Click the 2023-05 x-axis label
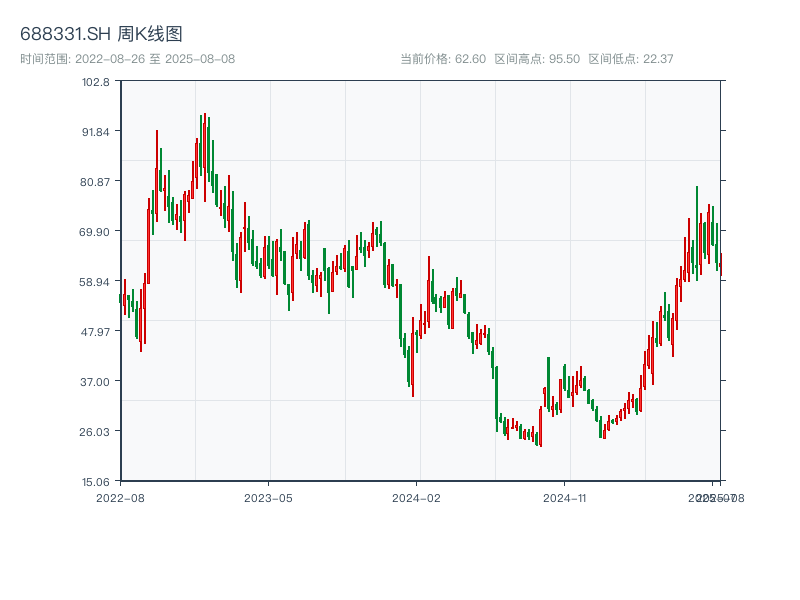800x600 pixels. (268, 498)
